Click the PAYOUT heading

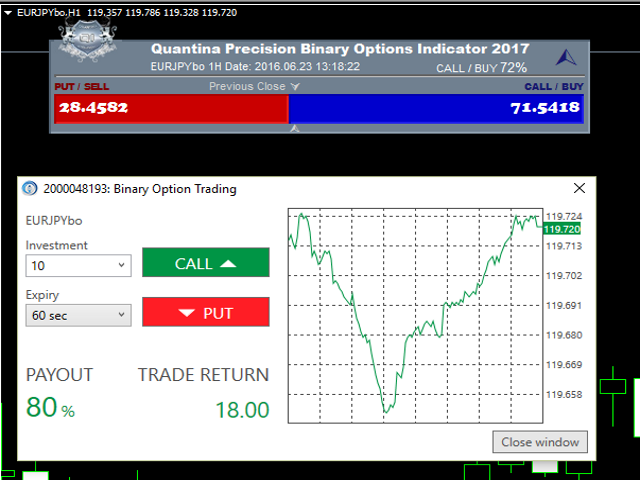click(60, 375)
